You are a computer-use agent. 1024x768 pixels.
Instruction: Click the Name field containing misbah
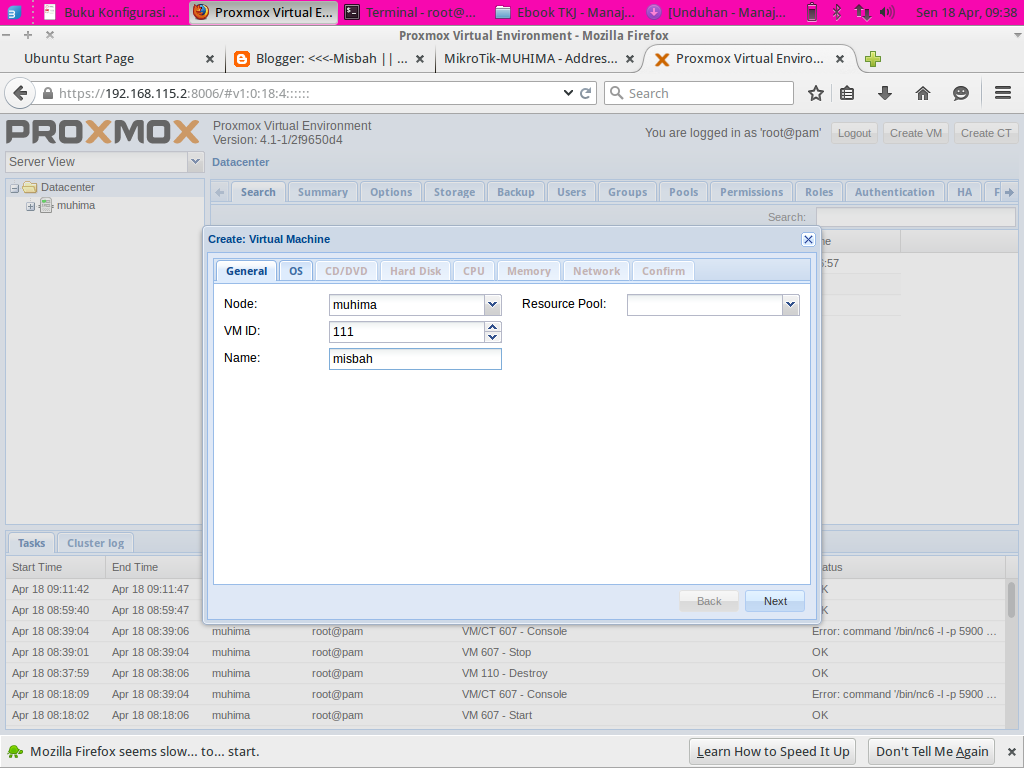pos(415,359)
